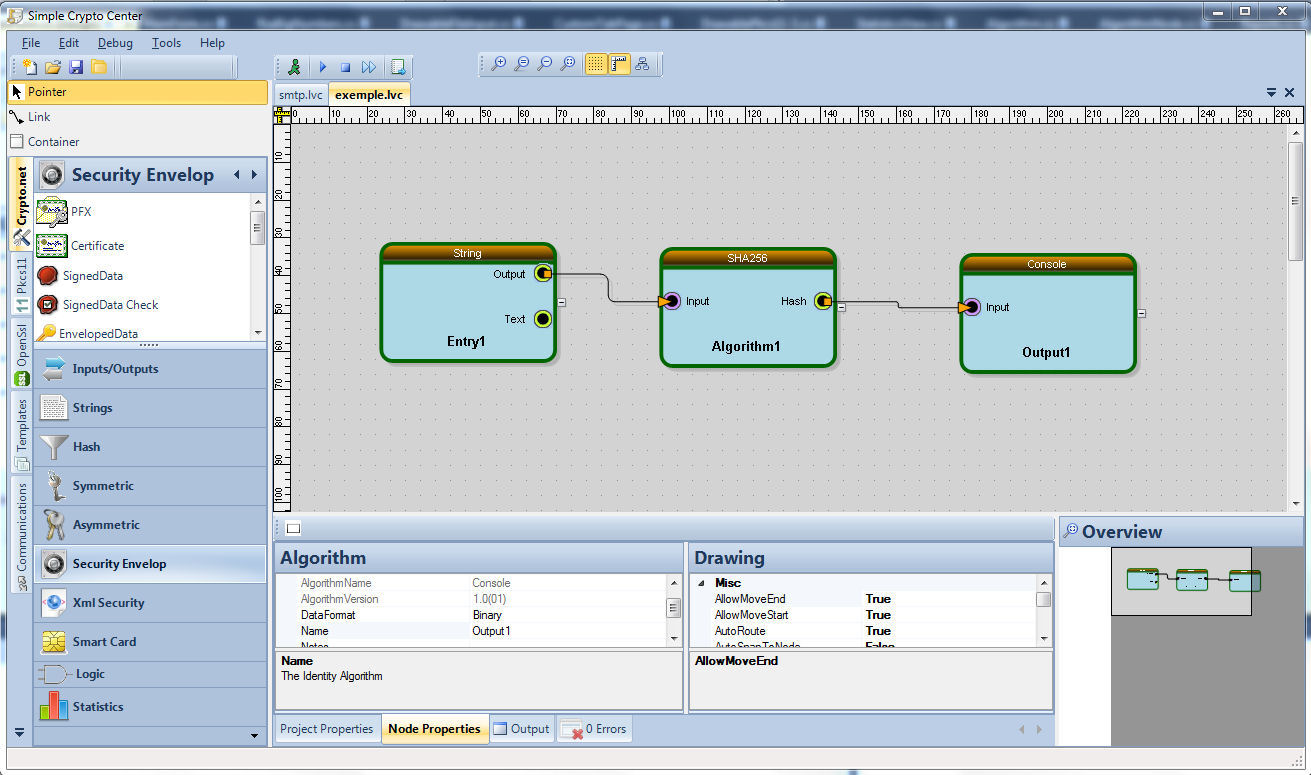Open the File menu
Viewport: 1311px width, 775px height.
point(31,43)
